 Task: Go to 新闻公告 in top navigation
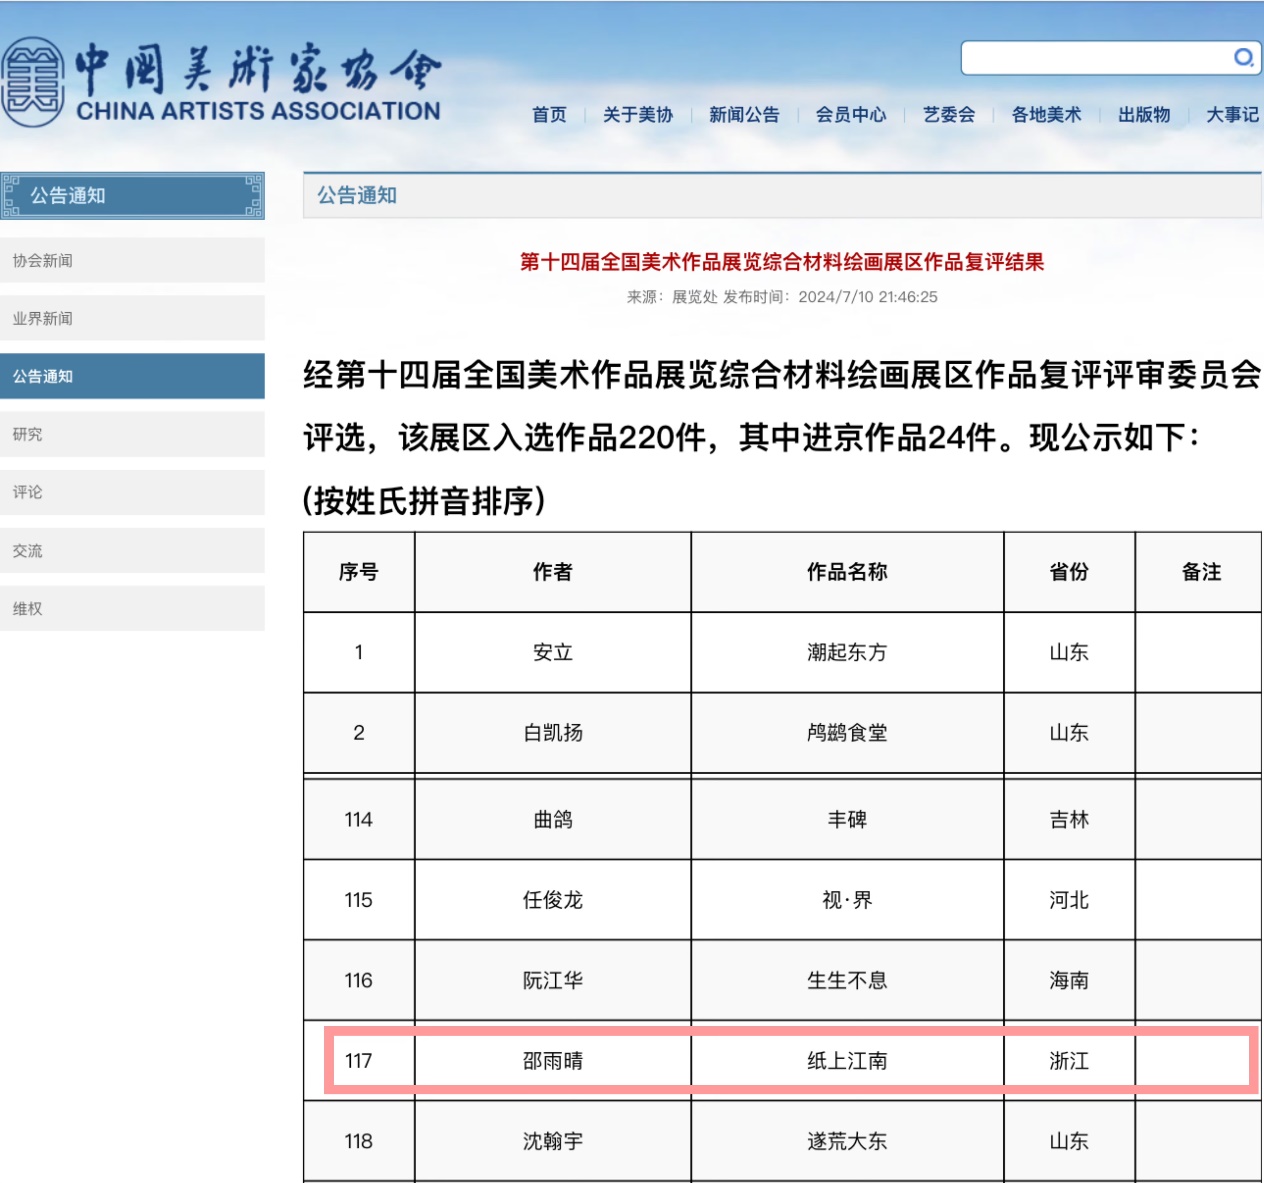coord(744,115)
